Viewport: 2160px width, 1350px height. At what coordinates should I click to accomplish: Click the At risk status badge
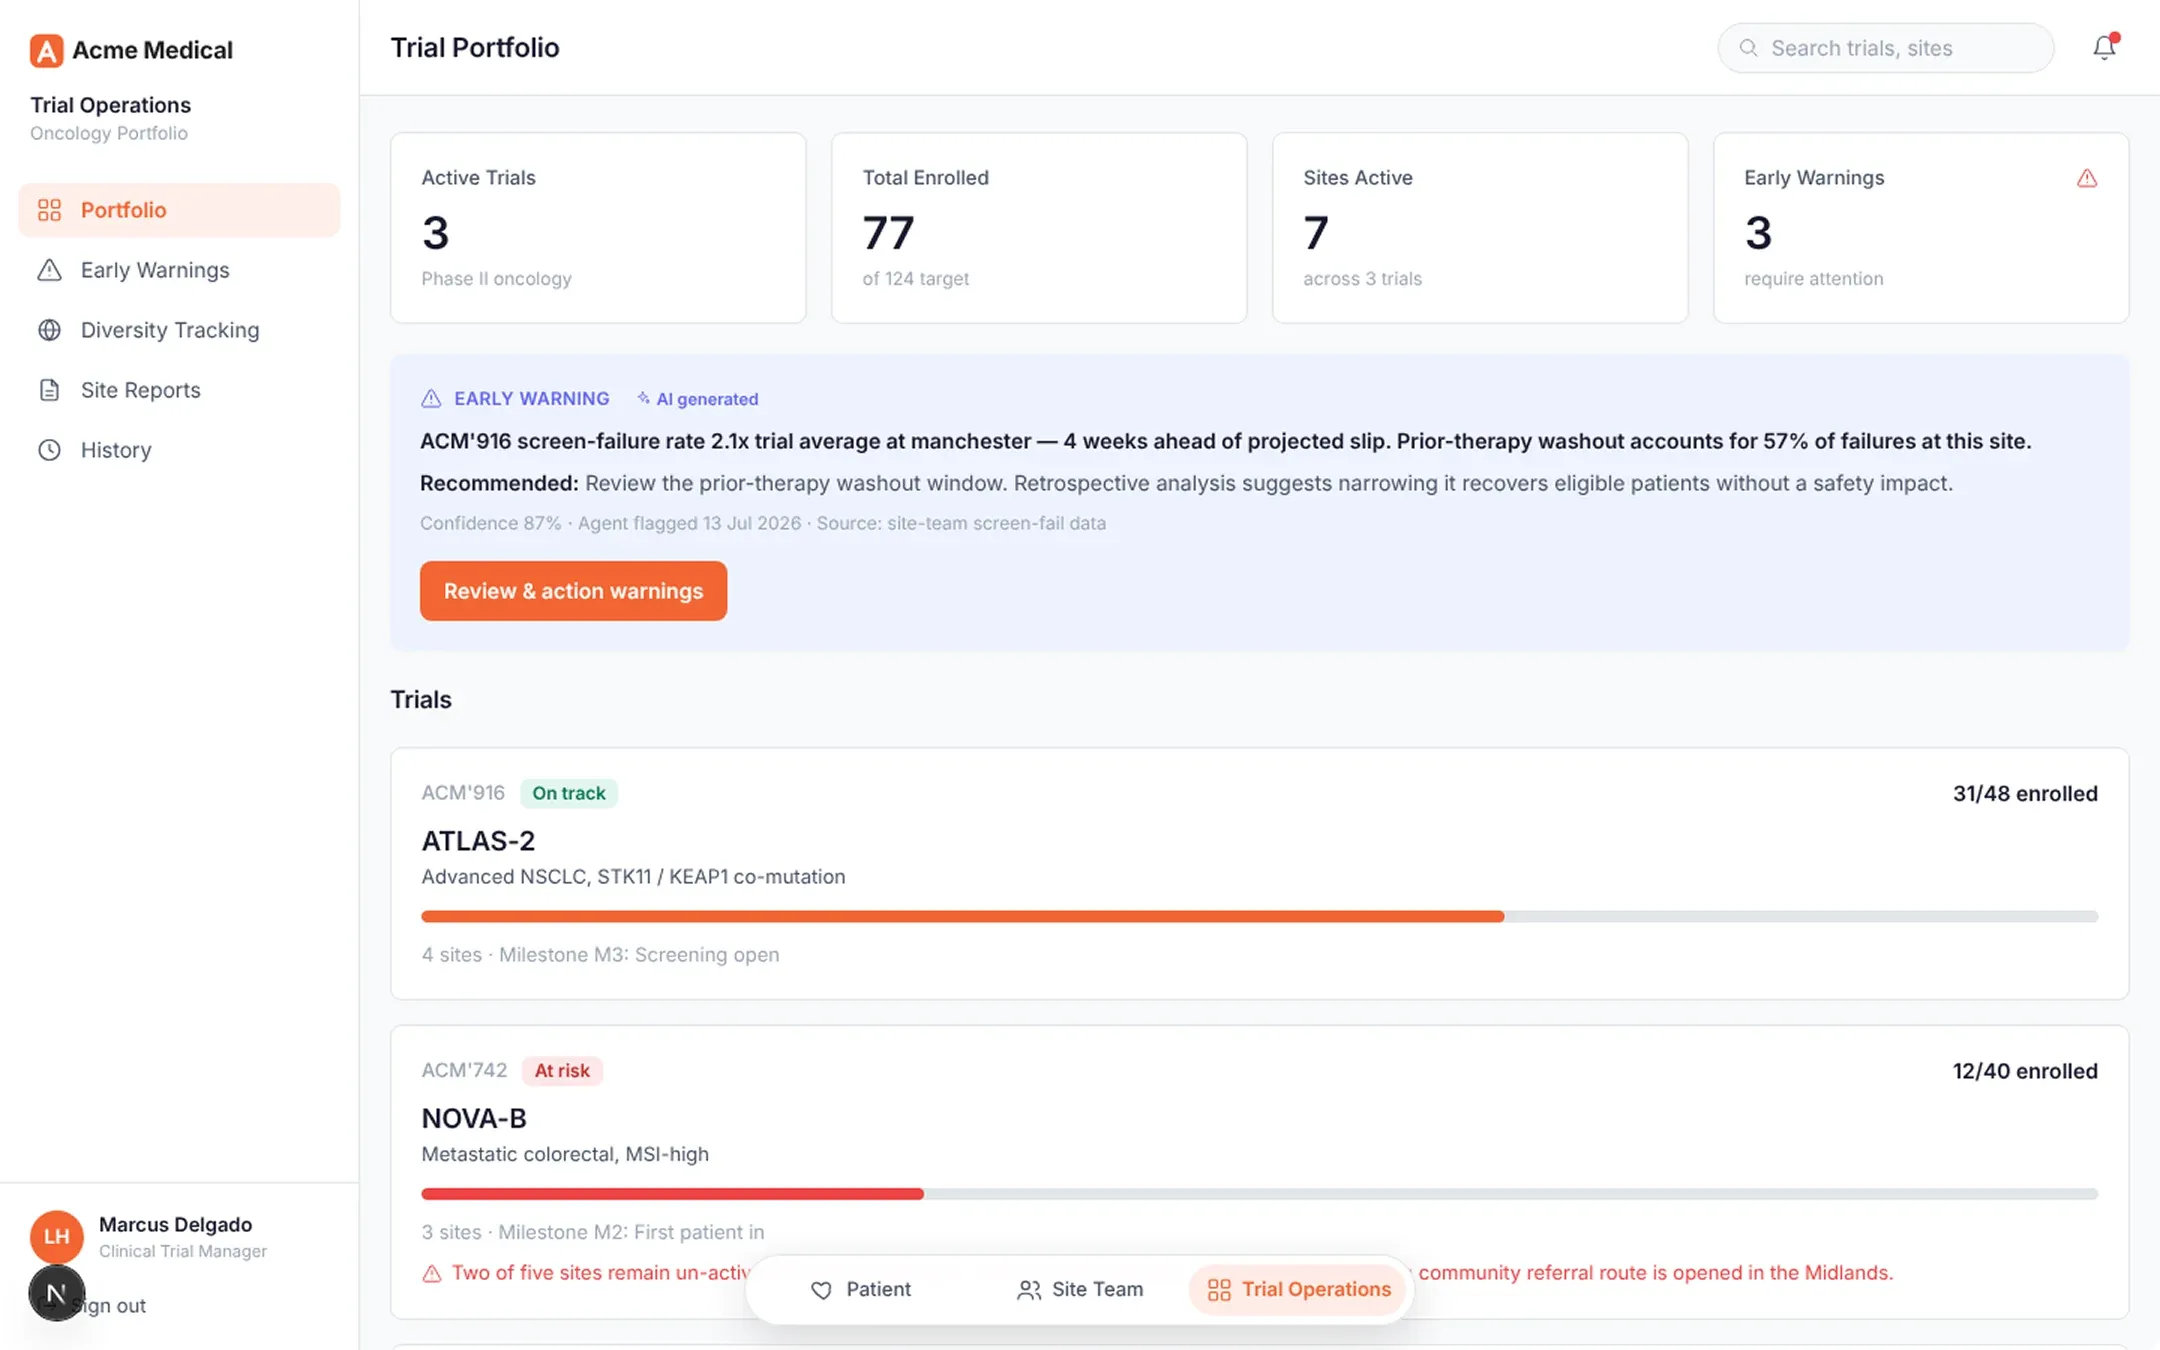tap(562, 1071)
